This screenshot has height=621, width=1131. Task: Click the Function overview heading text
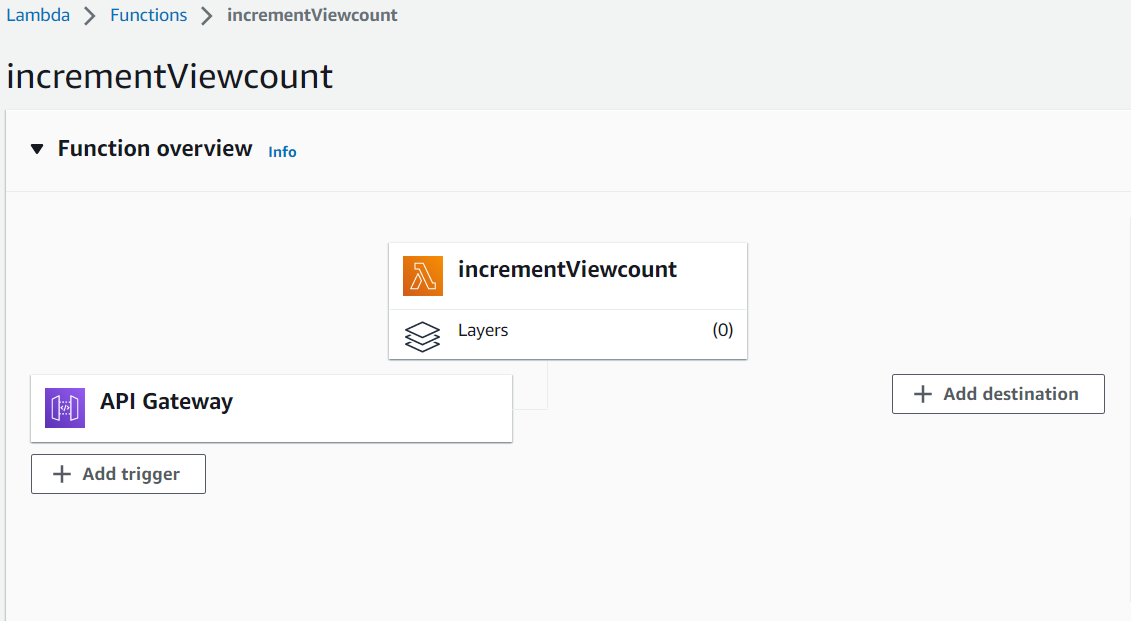[x=155, y=149]
